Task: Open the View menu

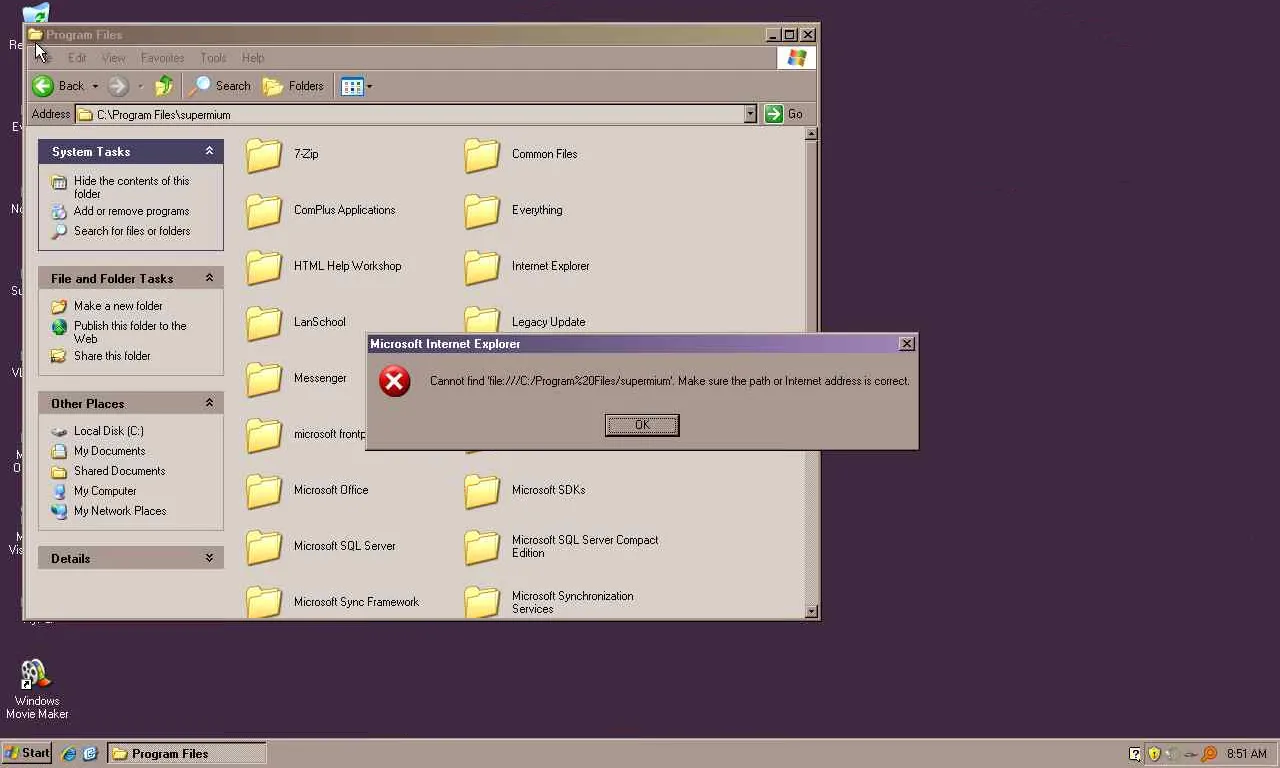Action: click(x=114, y=58)
